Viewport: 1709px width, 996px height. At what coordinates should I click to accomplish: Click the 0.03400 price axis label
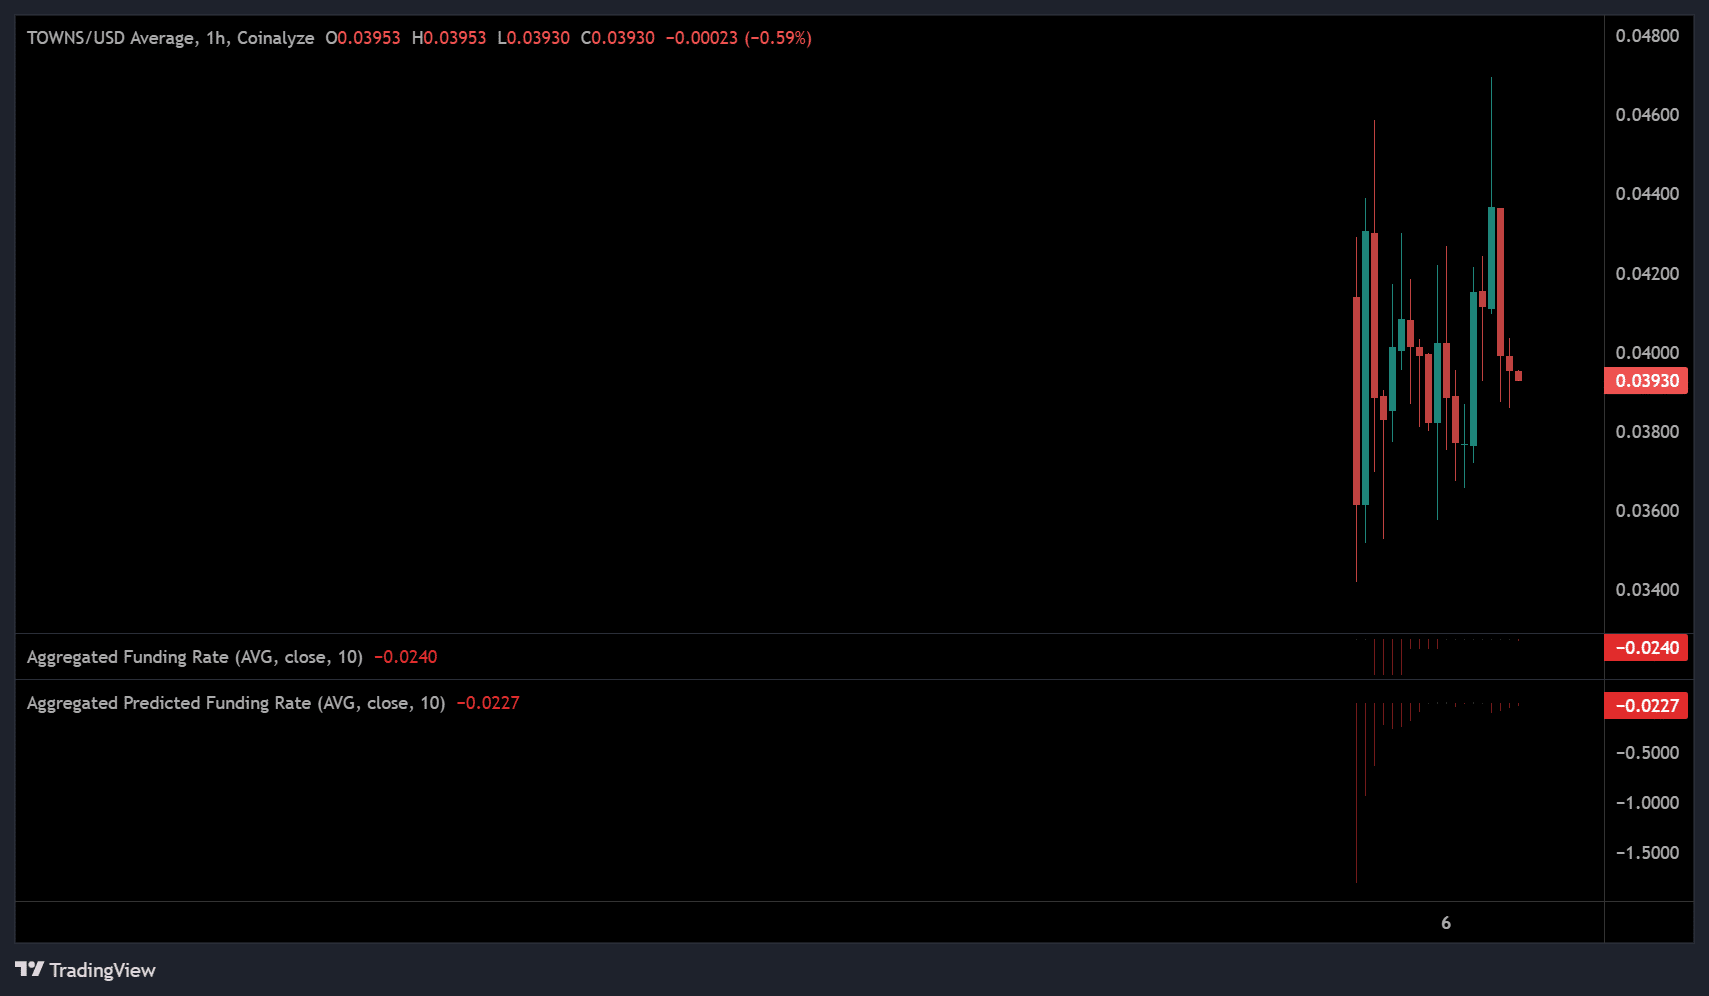click(x=1647, y=590)
